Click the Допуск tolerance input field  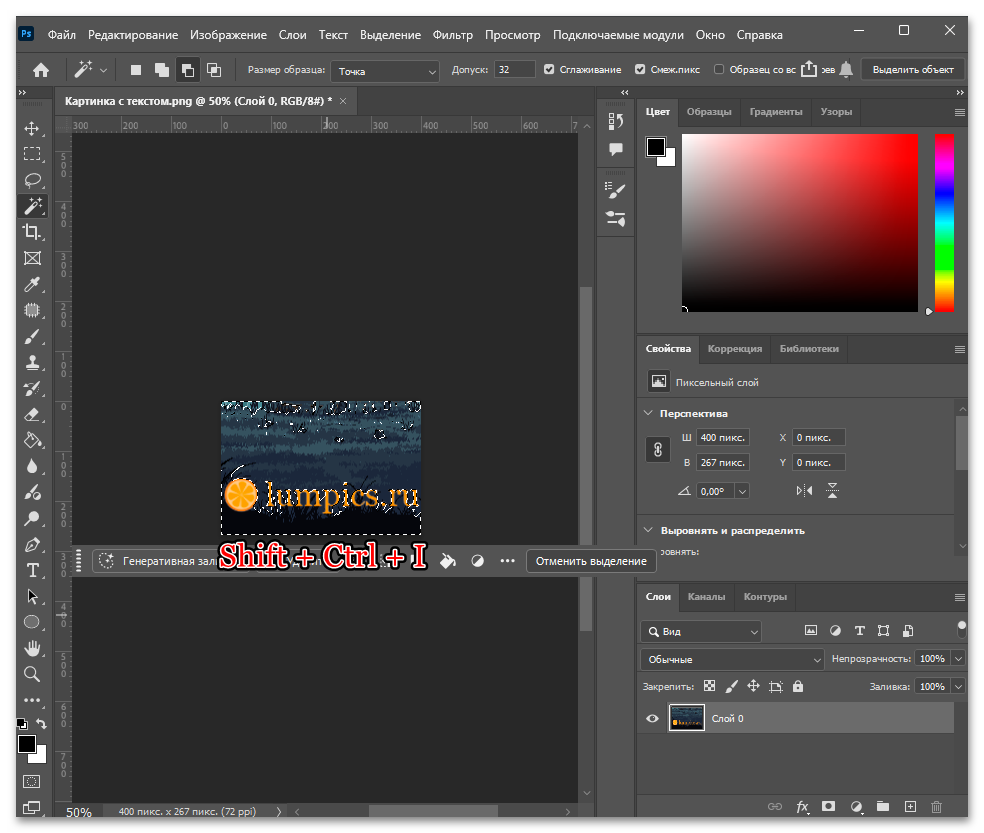pos(515,70)
